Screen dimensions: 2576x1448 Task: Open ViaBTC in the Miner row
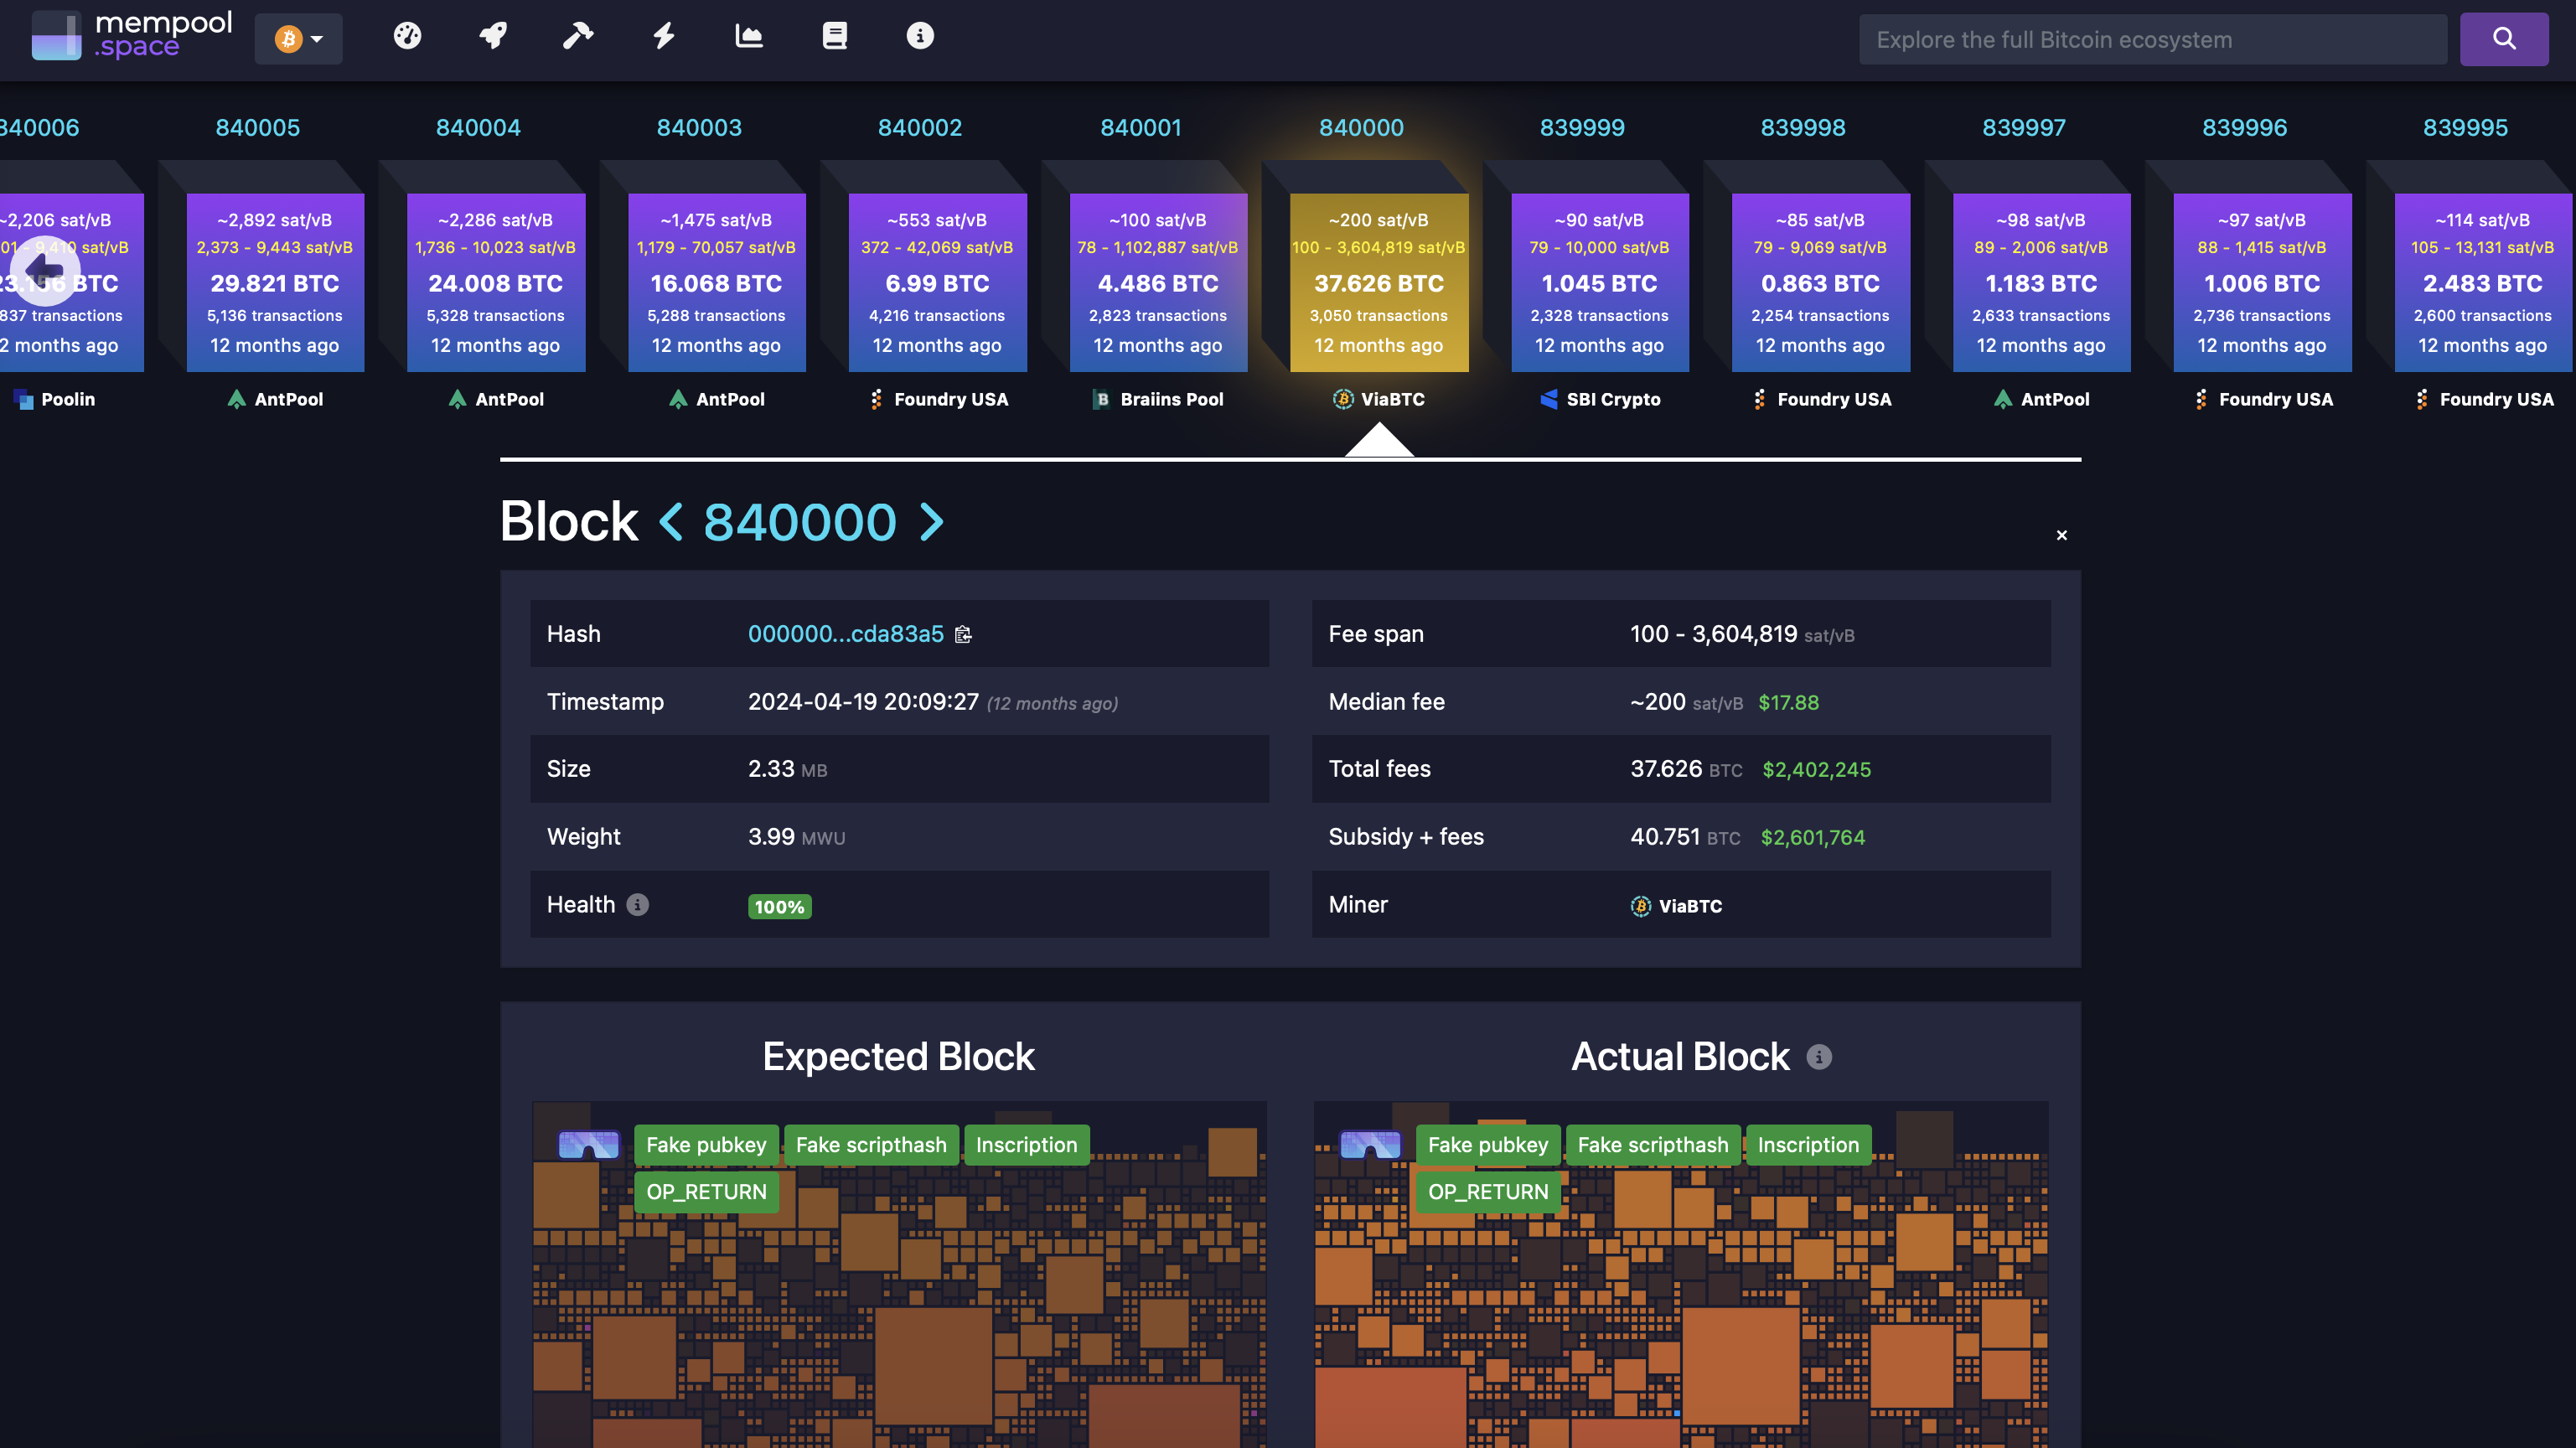click(1677, 905)
